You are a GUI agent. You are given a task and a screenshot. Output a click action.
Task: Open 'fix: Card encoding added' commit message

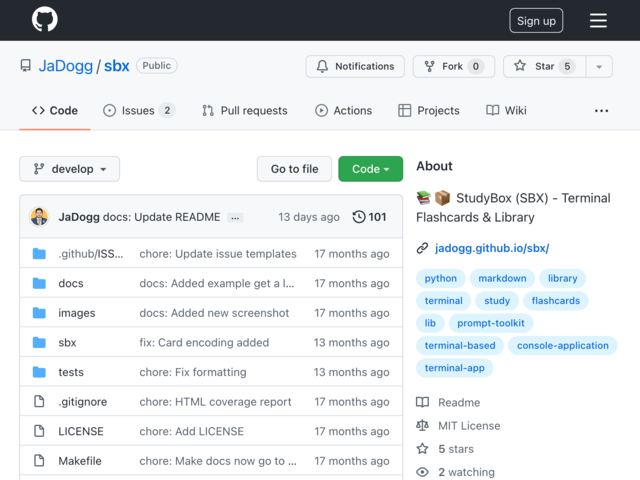(204, 342)
